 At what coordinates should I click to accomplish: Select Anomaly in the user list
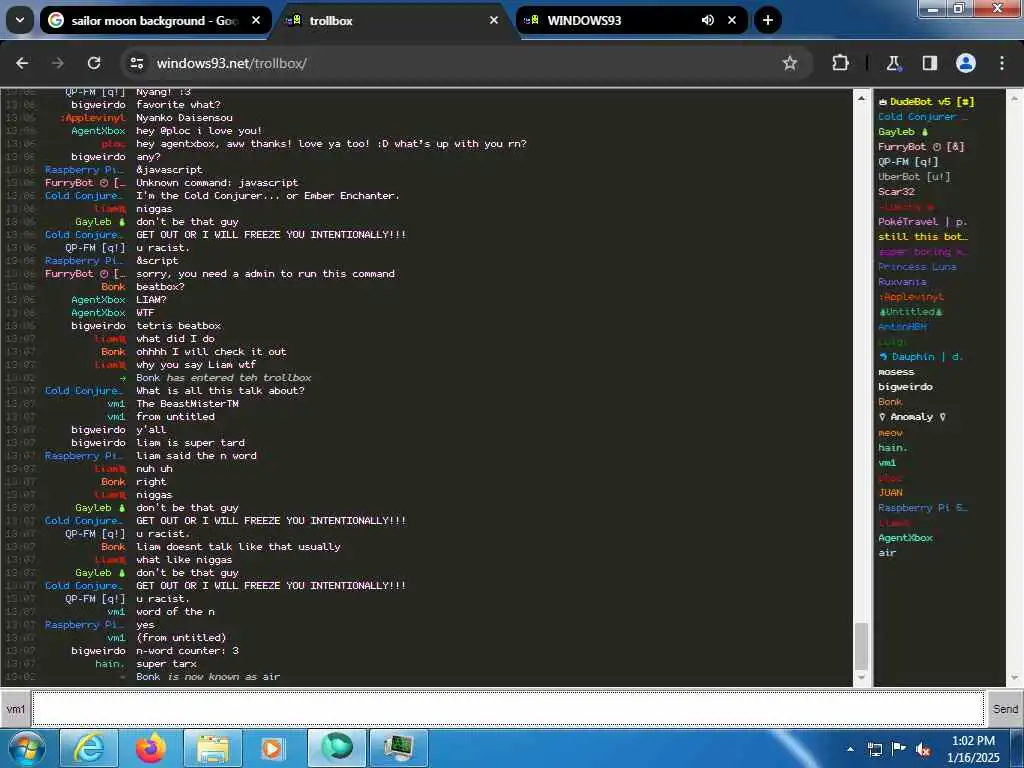pos(912,417)
